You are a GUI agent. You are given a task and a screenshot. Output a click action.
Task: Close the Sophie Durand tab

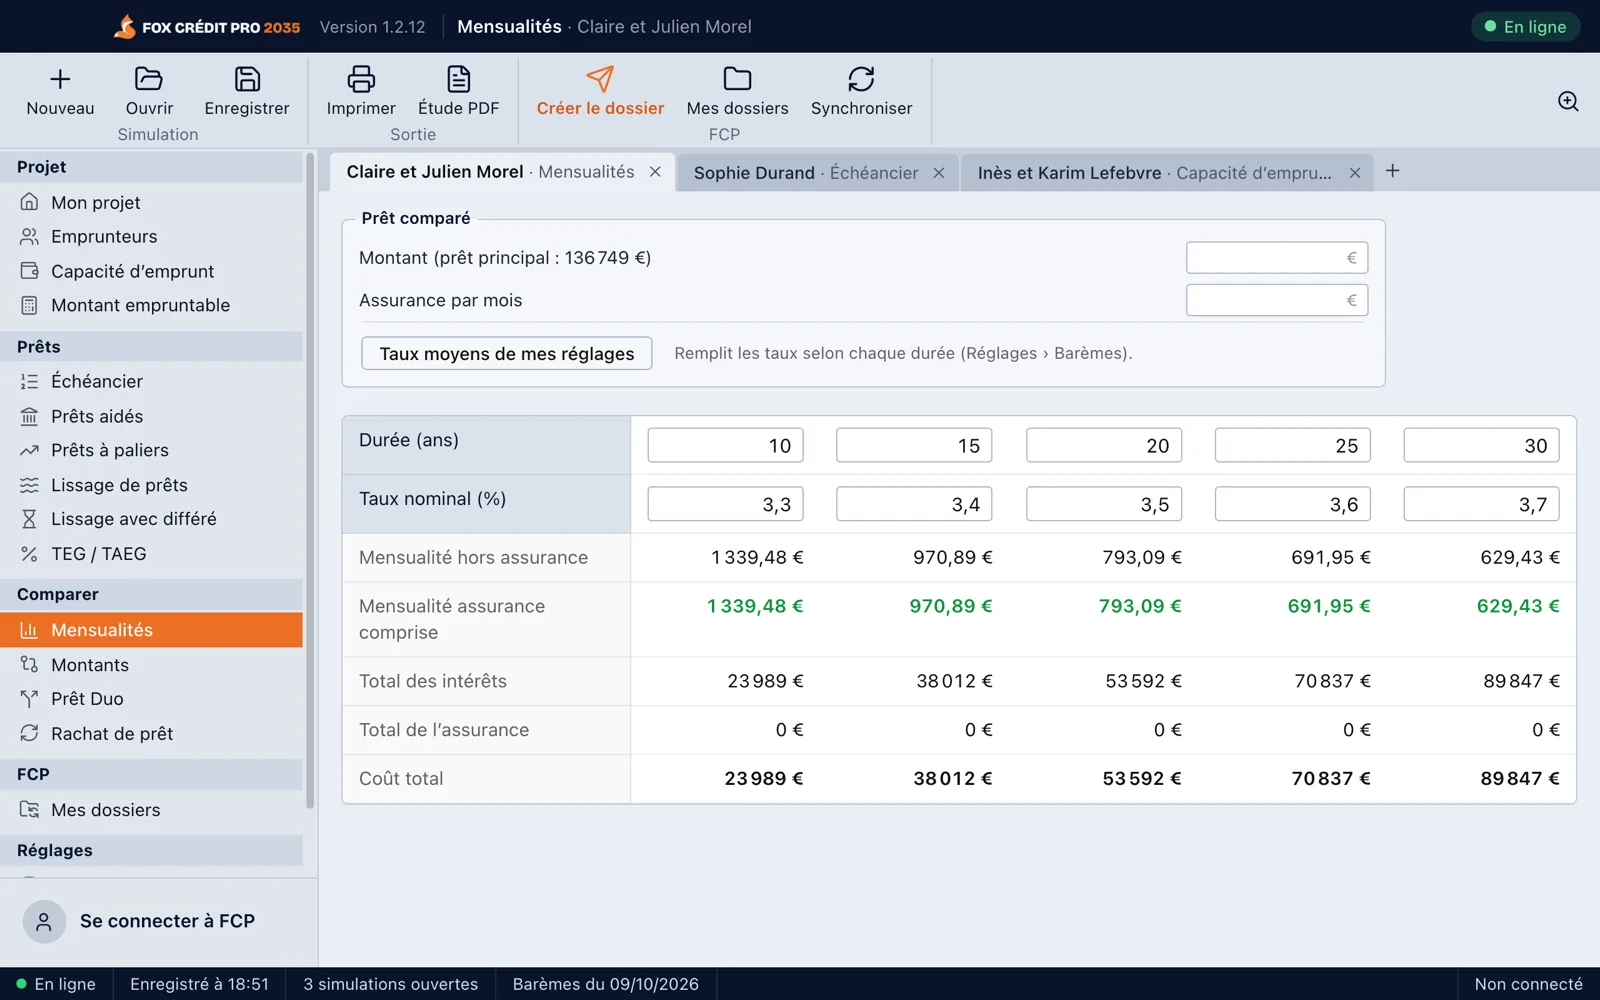pyautogui.click(x=939, y=173)
